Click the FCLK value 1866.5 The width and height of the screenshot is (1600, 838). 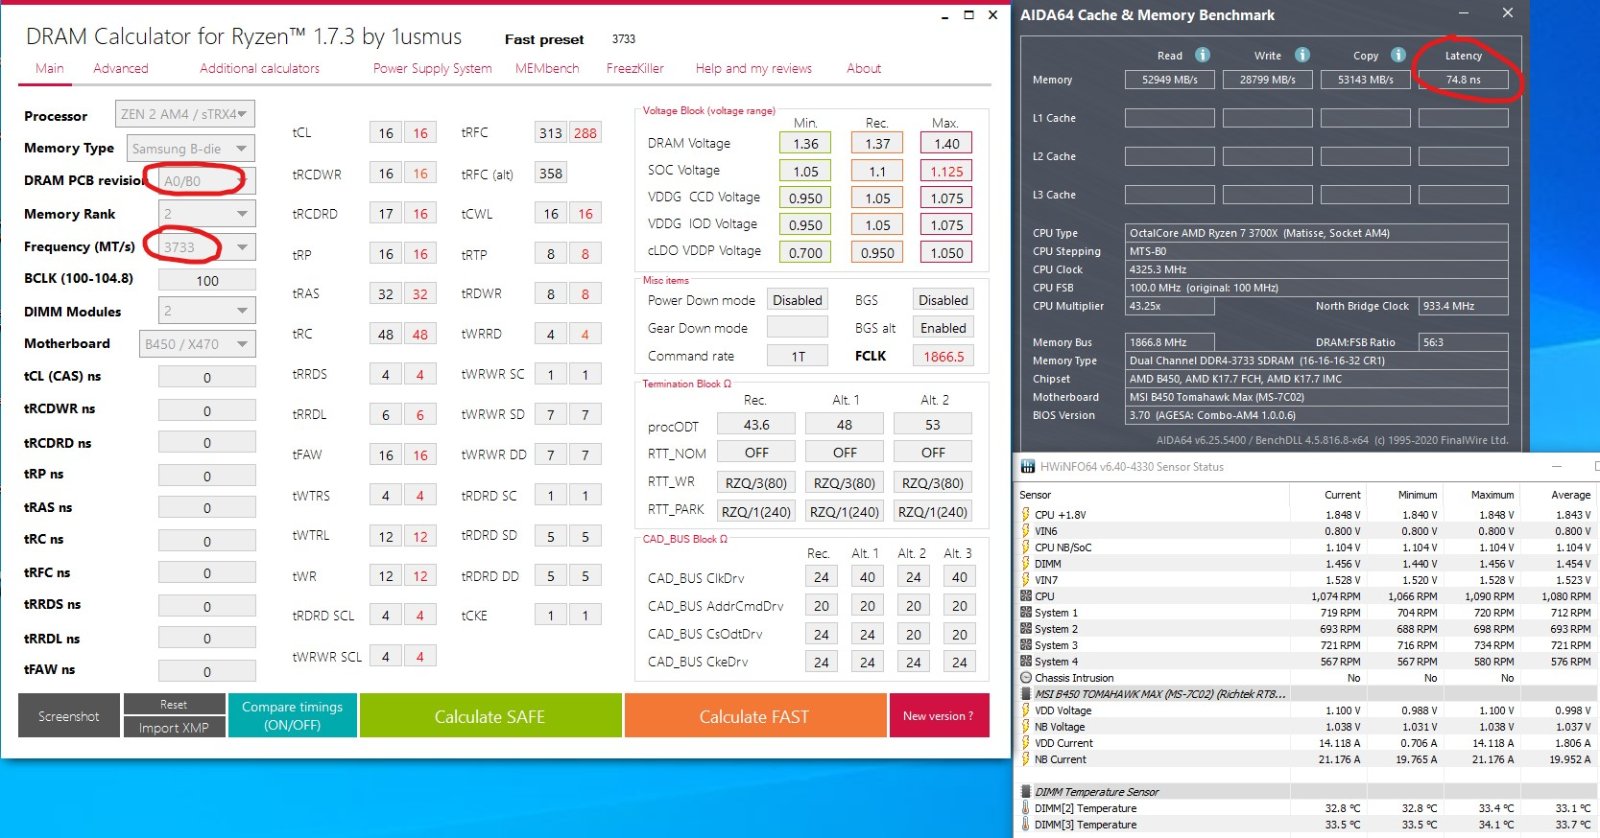943,356
